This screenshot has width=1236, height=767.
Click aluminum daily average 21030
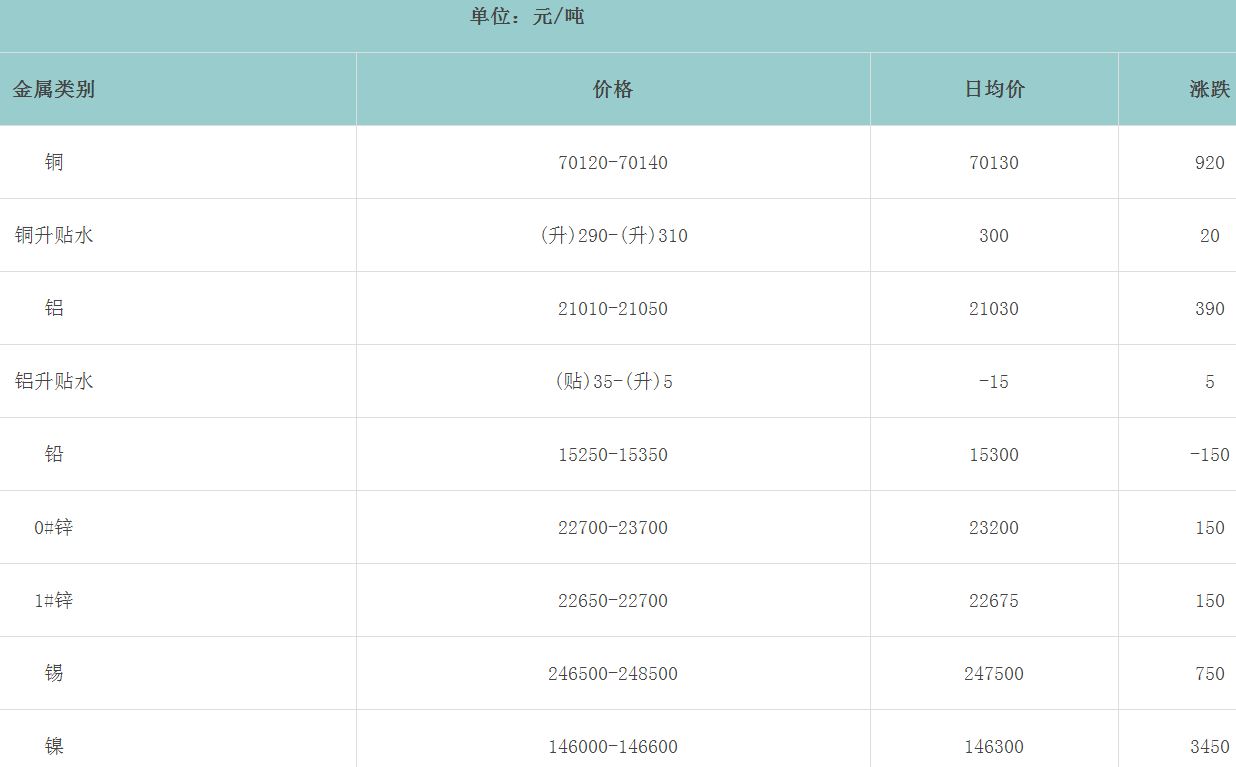click(994, 309)
